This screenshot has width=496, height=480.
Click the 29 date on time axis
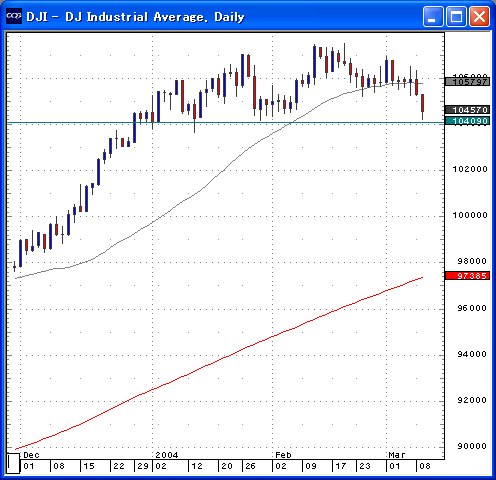[143, 466]
